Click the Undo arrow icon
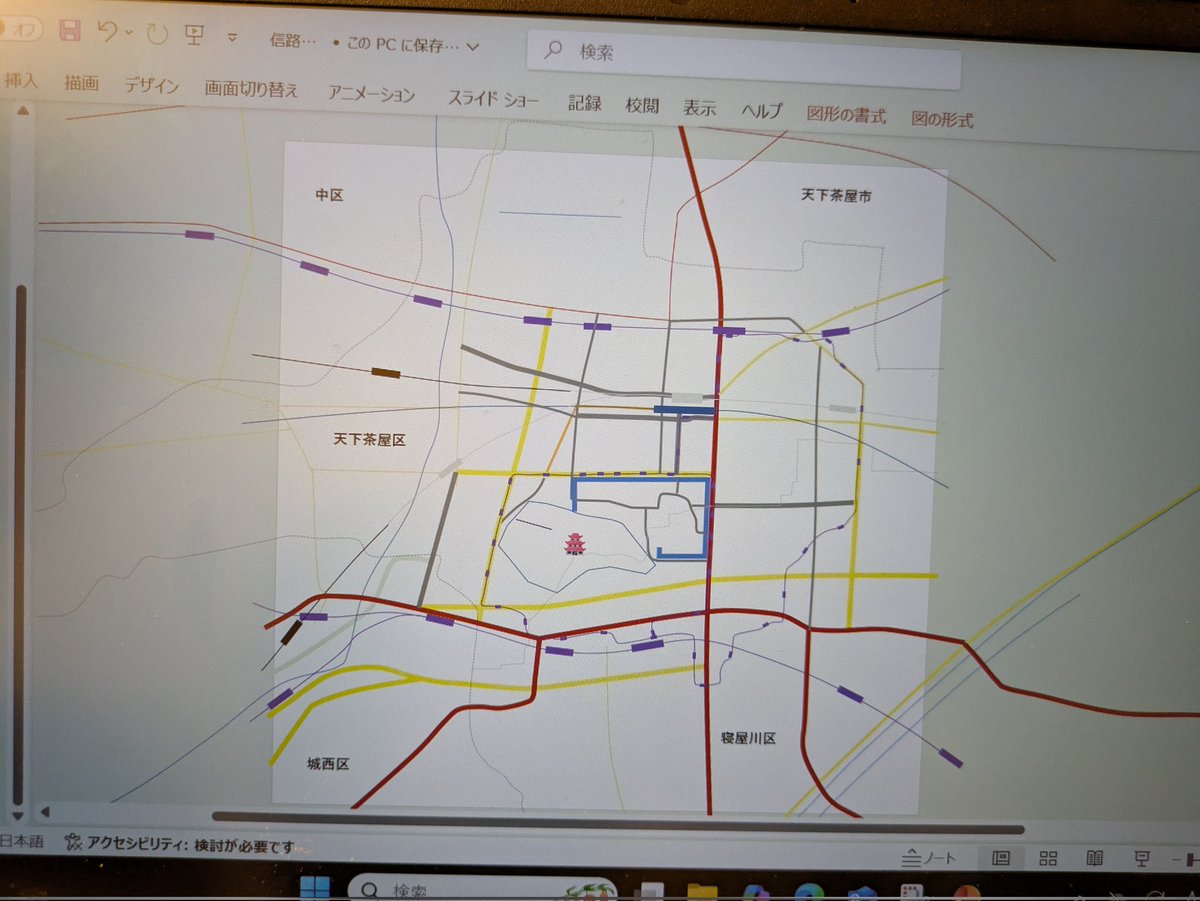 [x=108, y=33]
